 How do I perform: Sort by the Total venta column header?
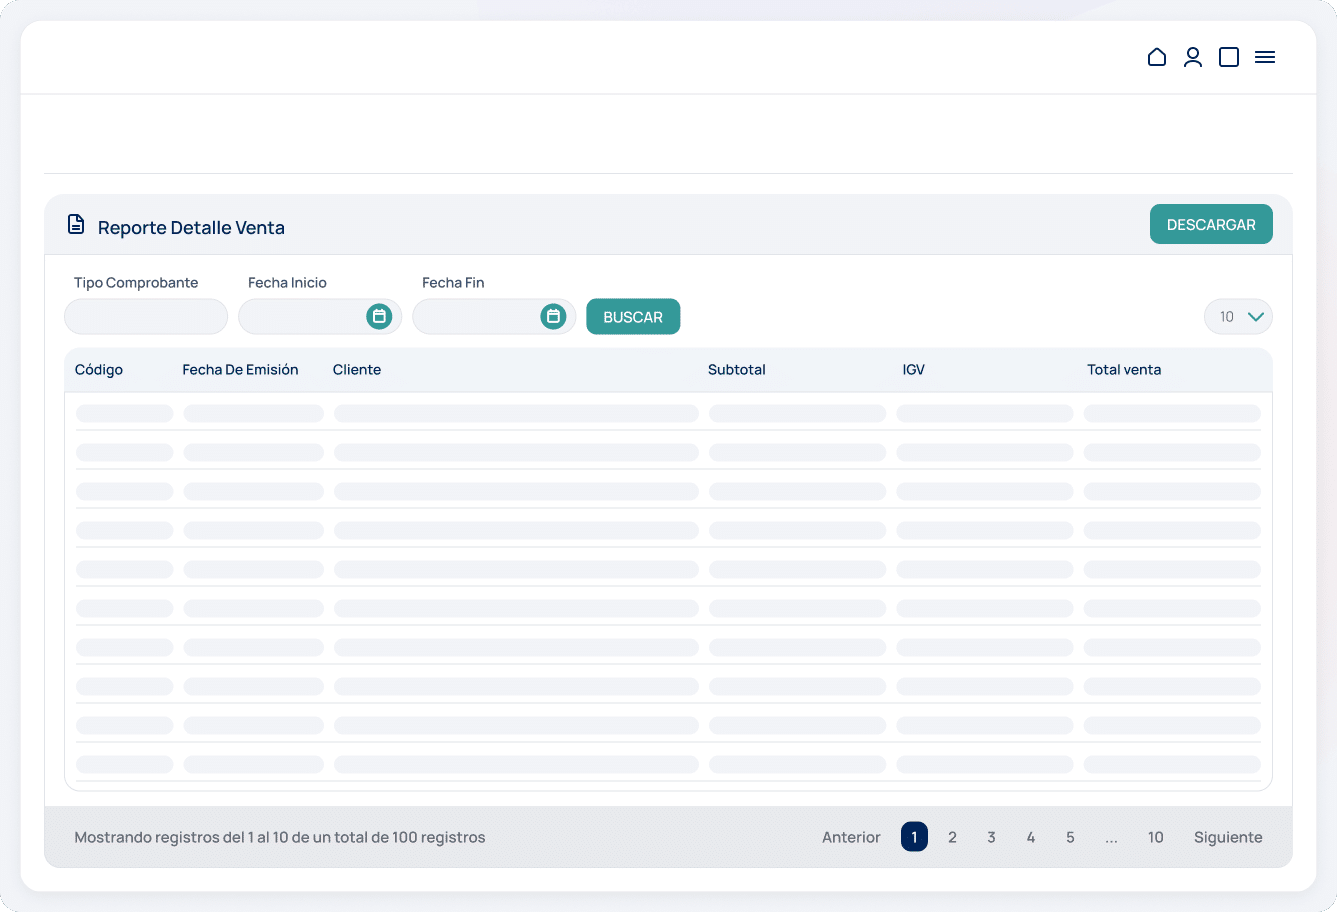[1124, 370]
